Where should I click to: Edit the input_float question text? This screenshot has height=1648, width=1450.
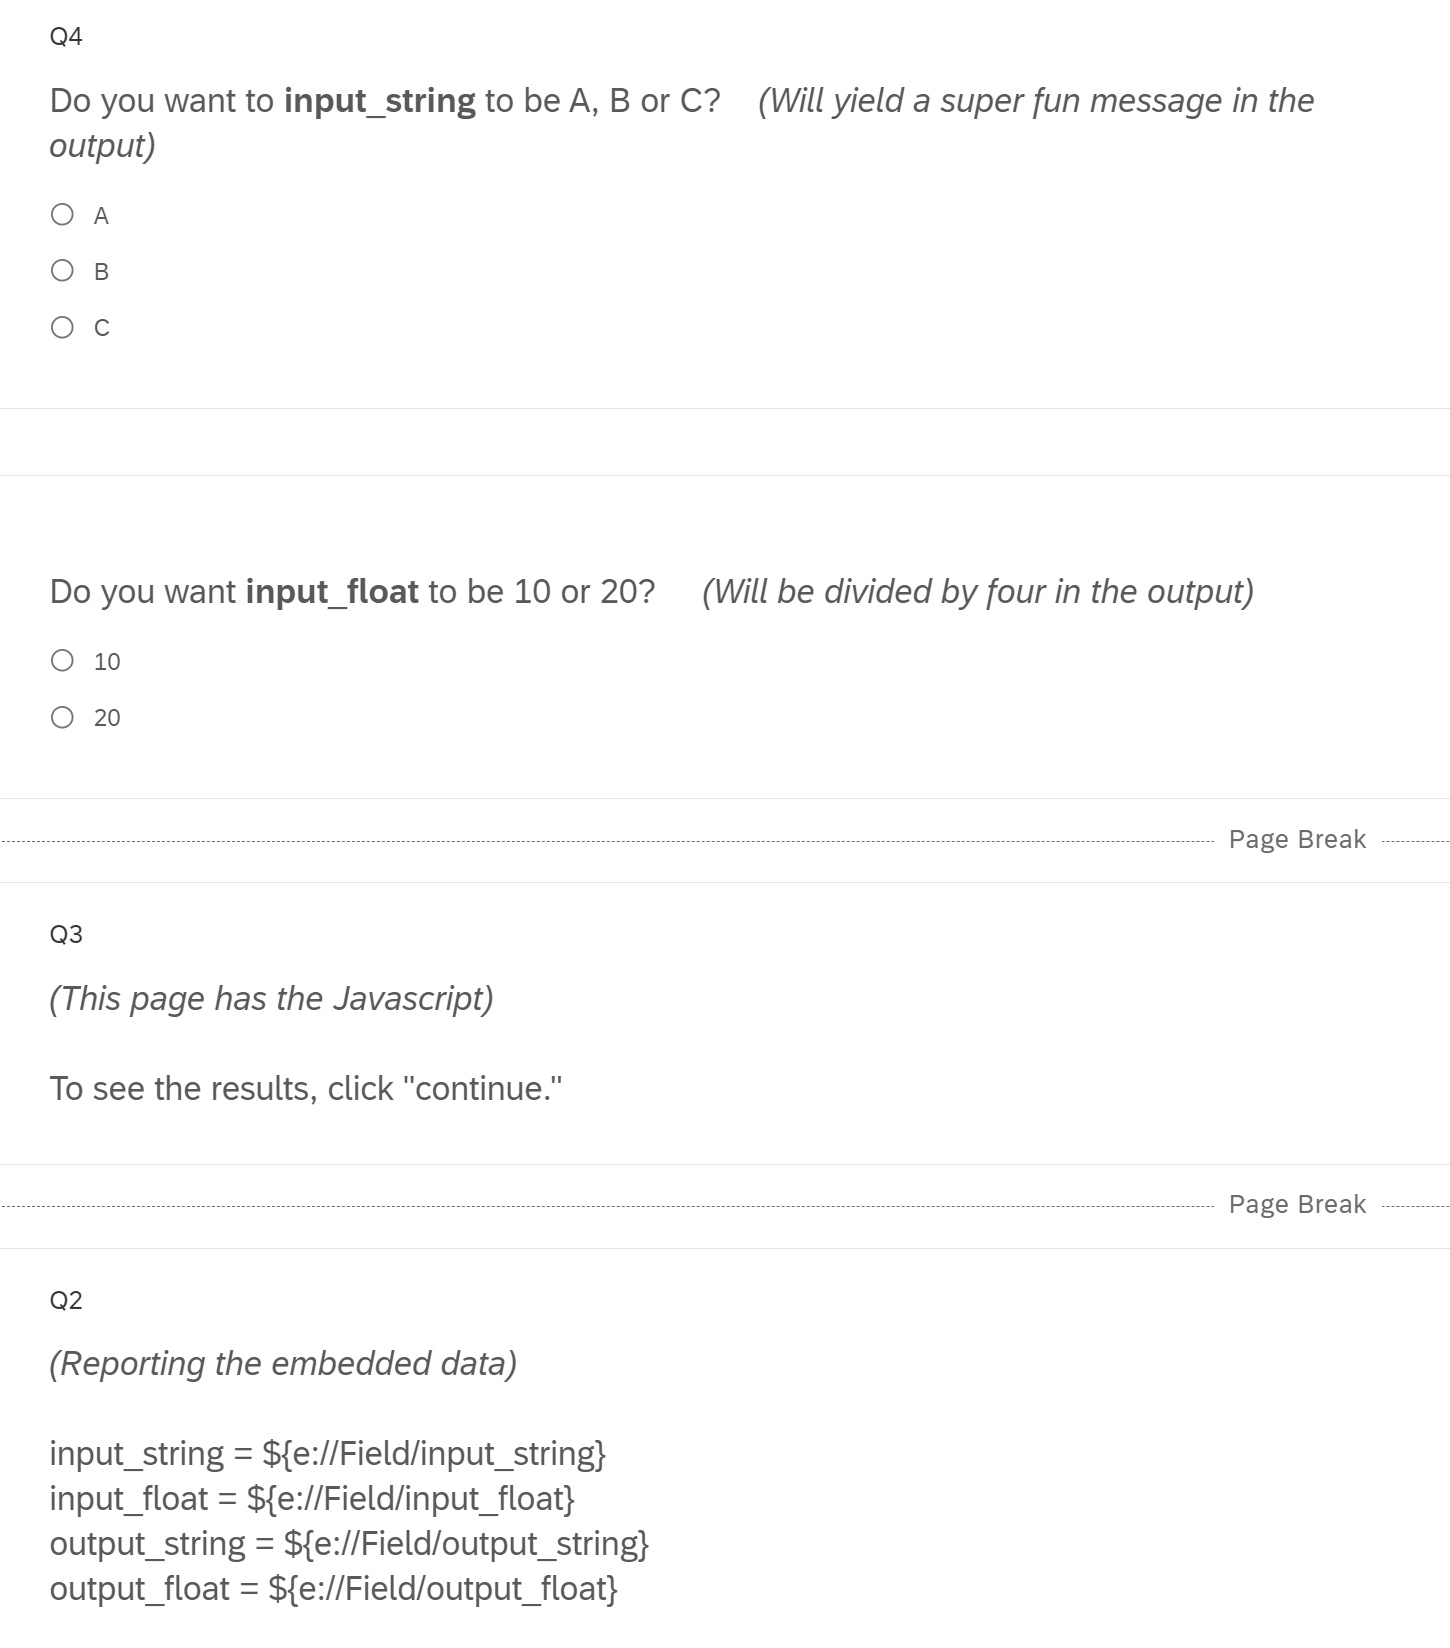[352, 592]
